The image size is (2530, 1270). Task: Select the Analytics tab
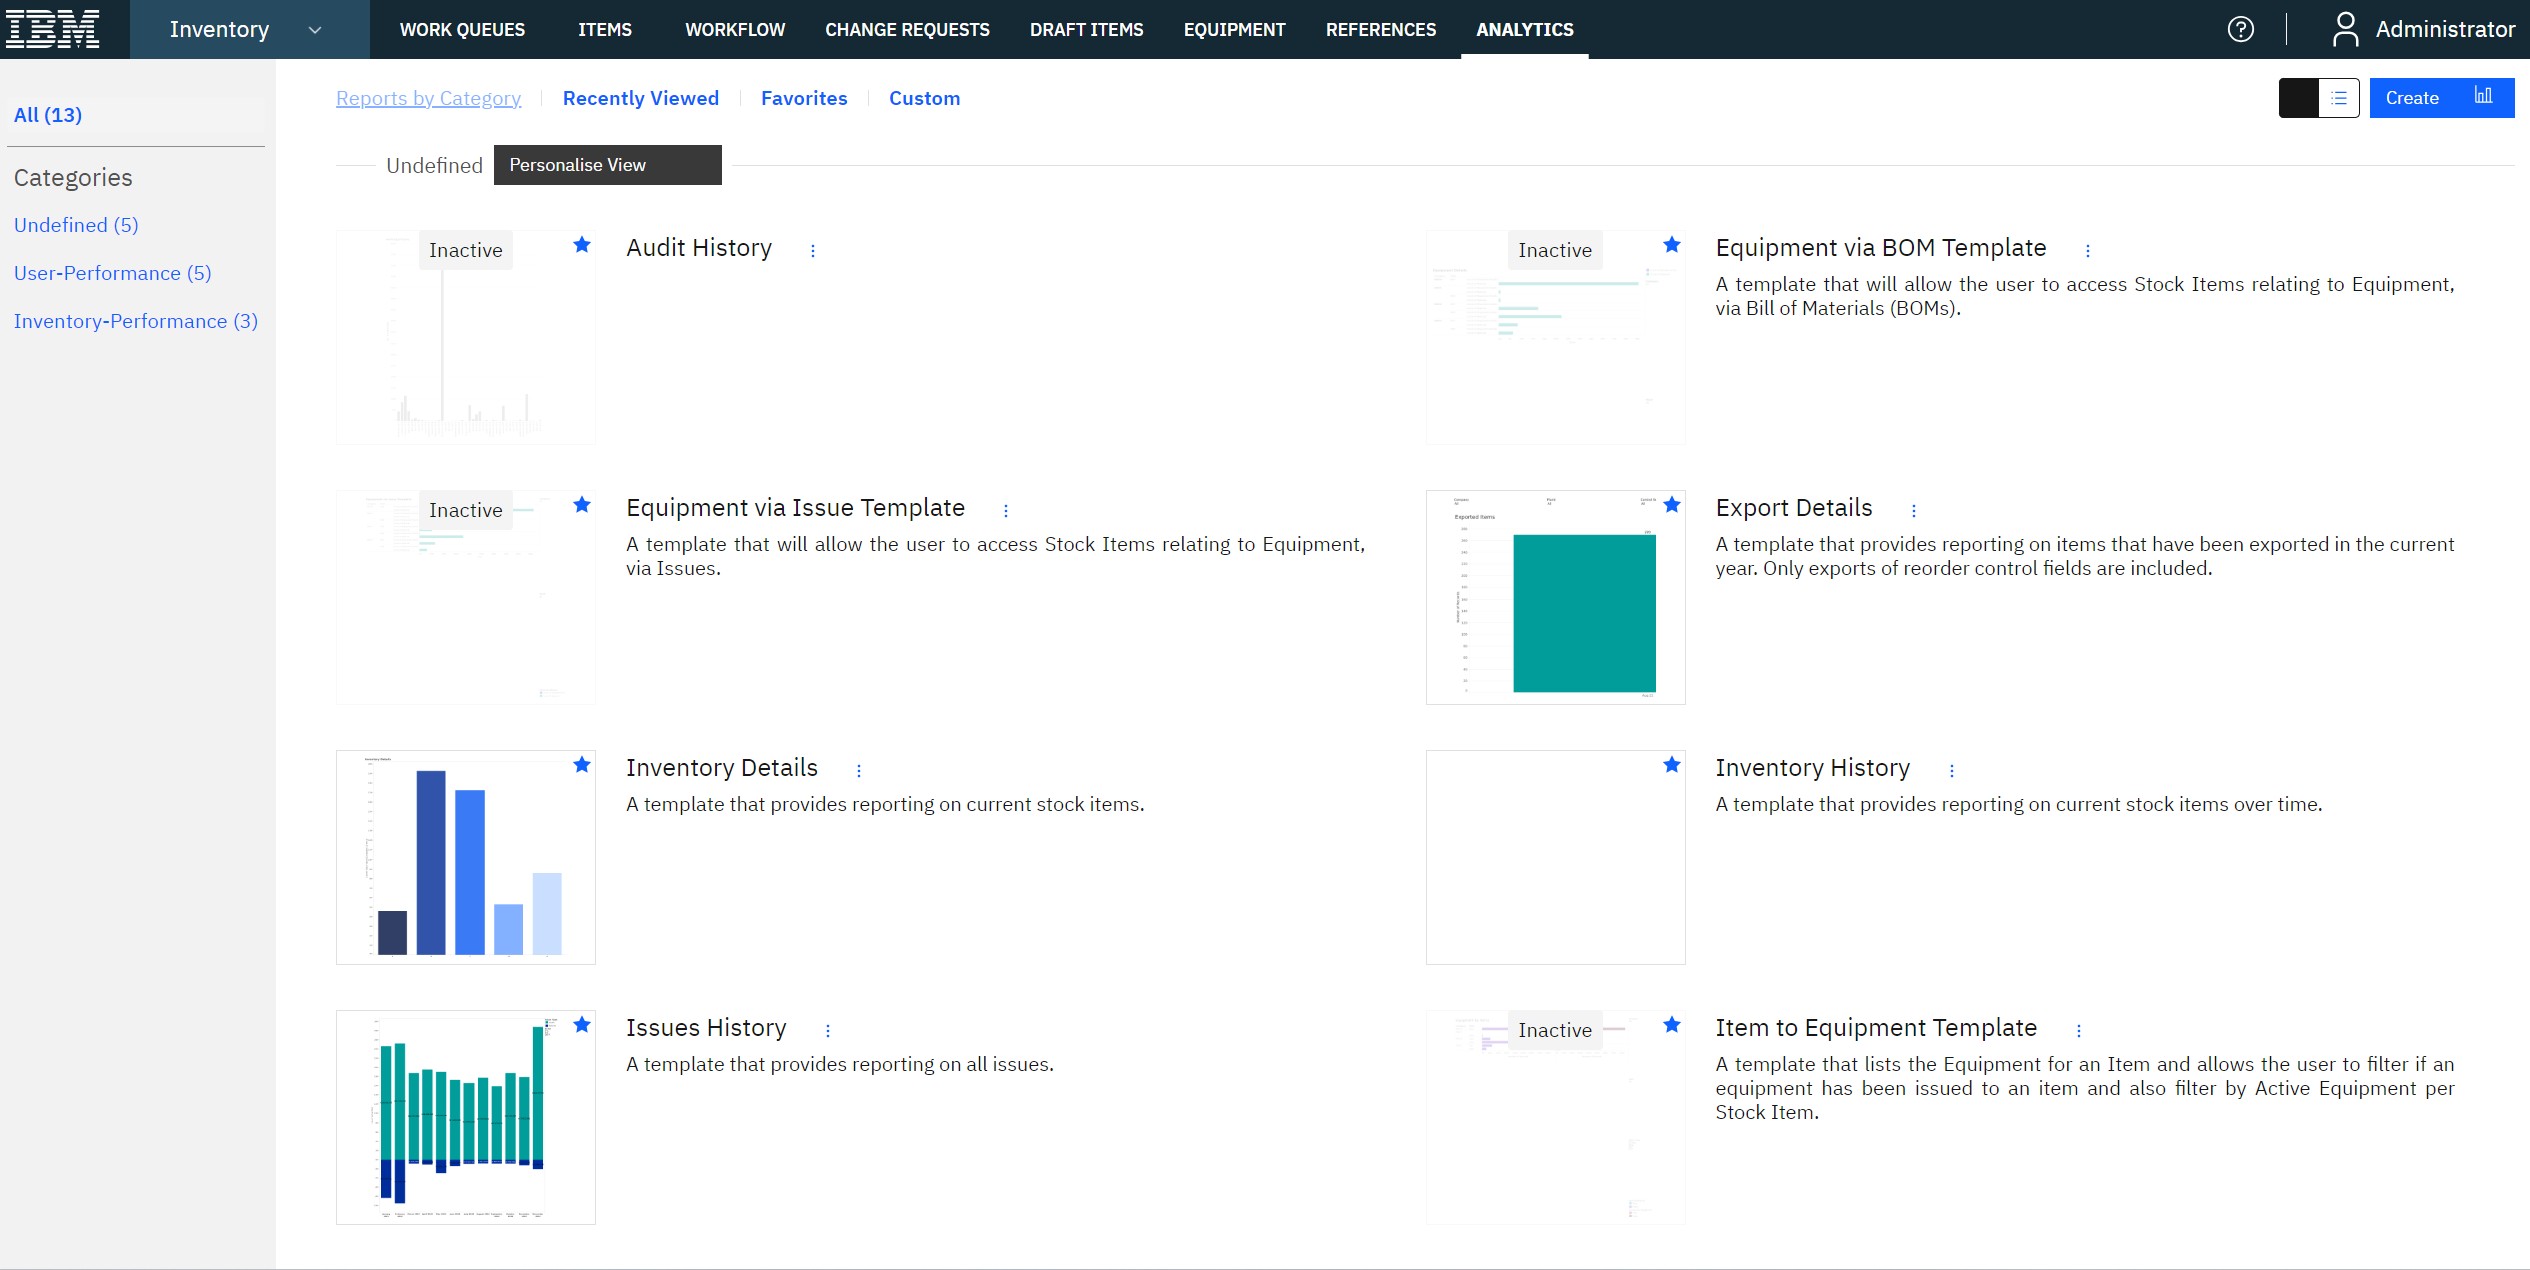pyautogui.click(x=1524, y=30)
